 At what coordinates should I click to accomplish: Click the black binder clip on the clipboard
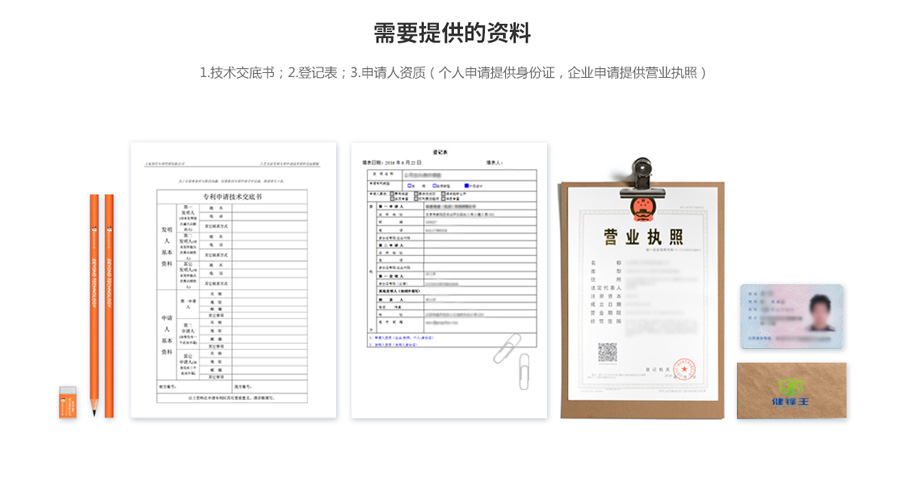tap(642, 178)
